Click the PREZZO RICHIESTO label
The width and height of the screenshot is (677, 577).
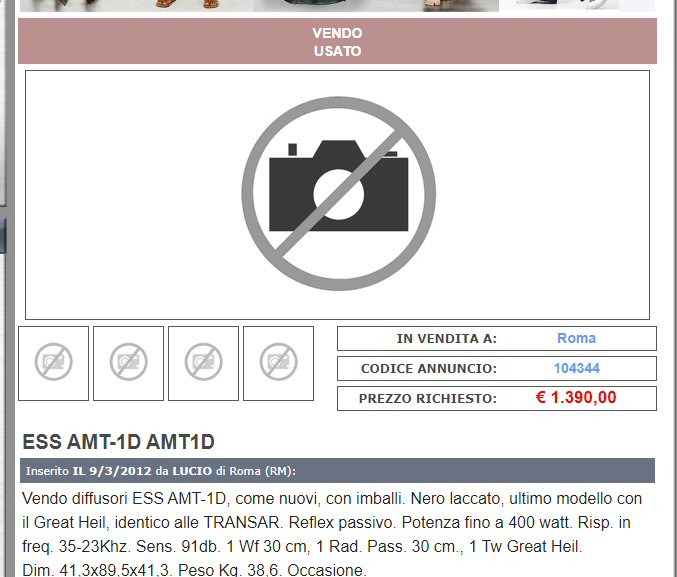[428, 399]
